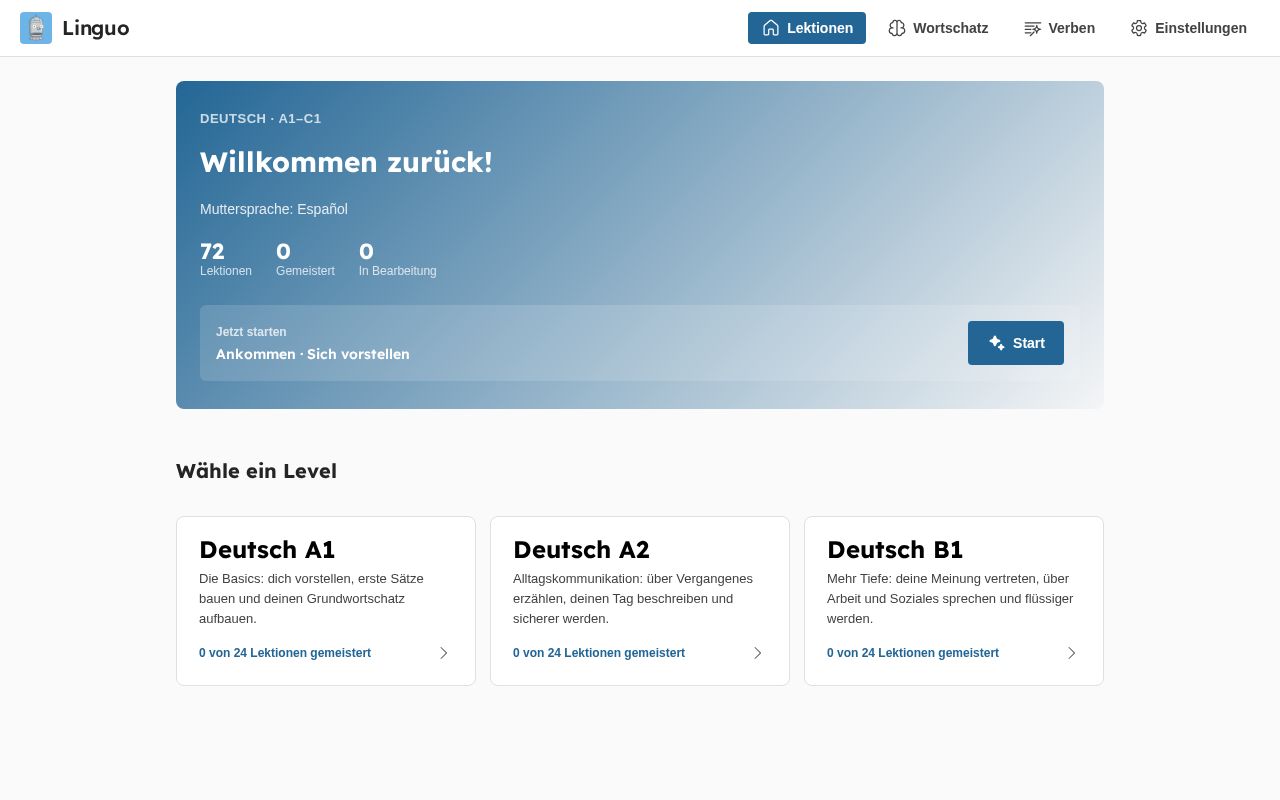
Task: Click the A1 description starting 'Die Basics'
Action: (x=312, y=599)
